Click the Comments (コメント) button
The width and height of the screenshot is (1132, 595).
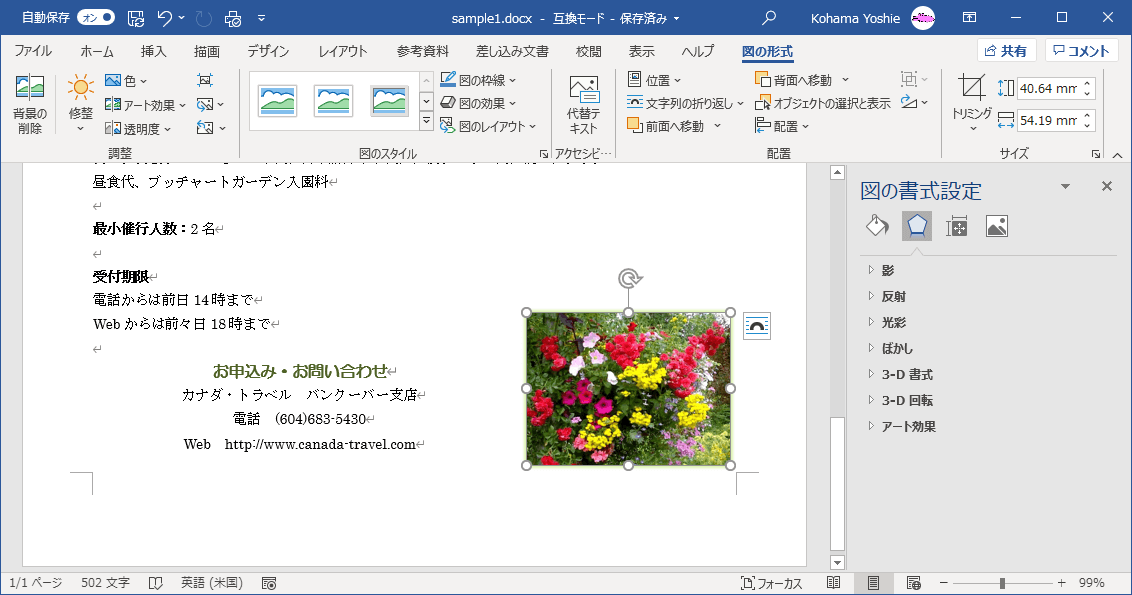pos(1081,51)
